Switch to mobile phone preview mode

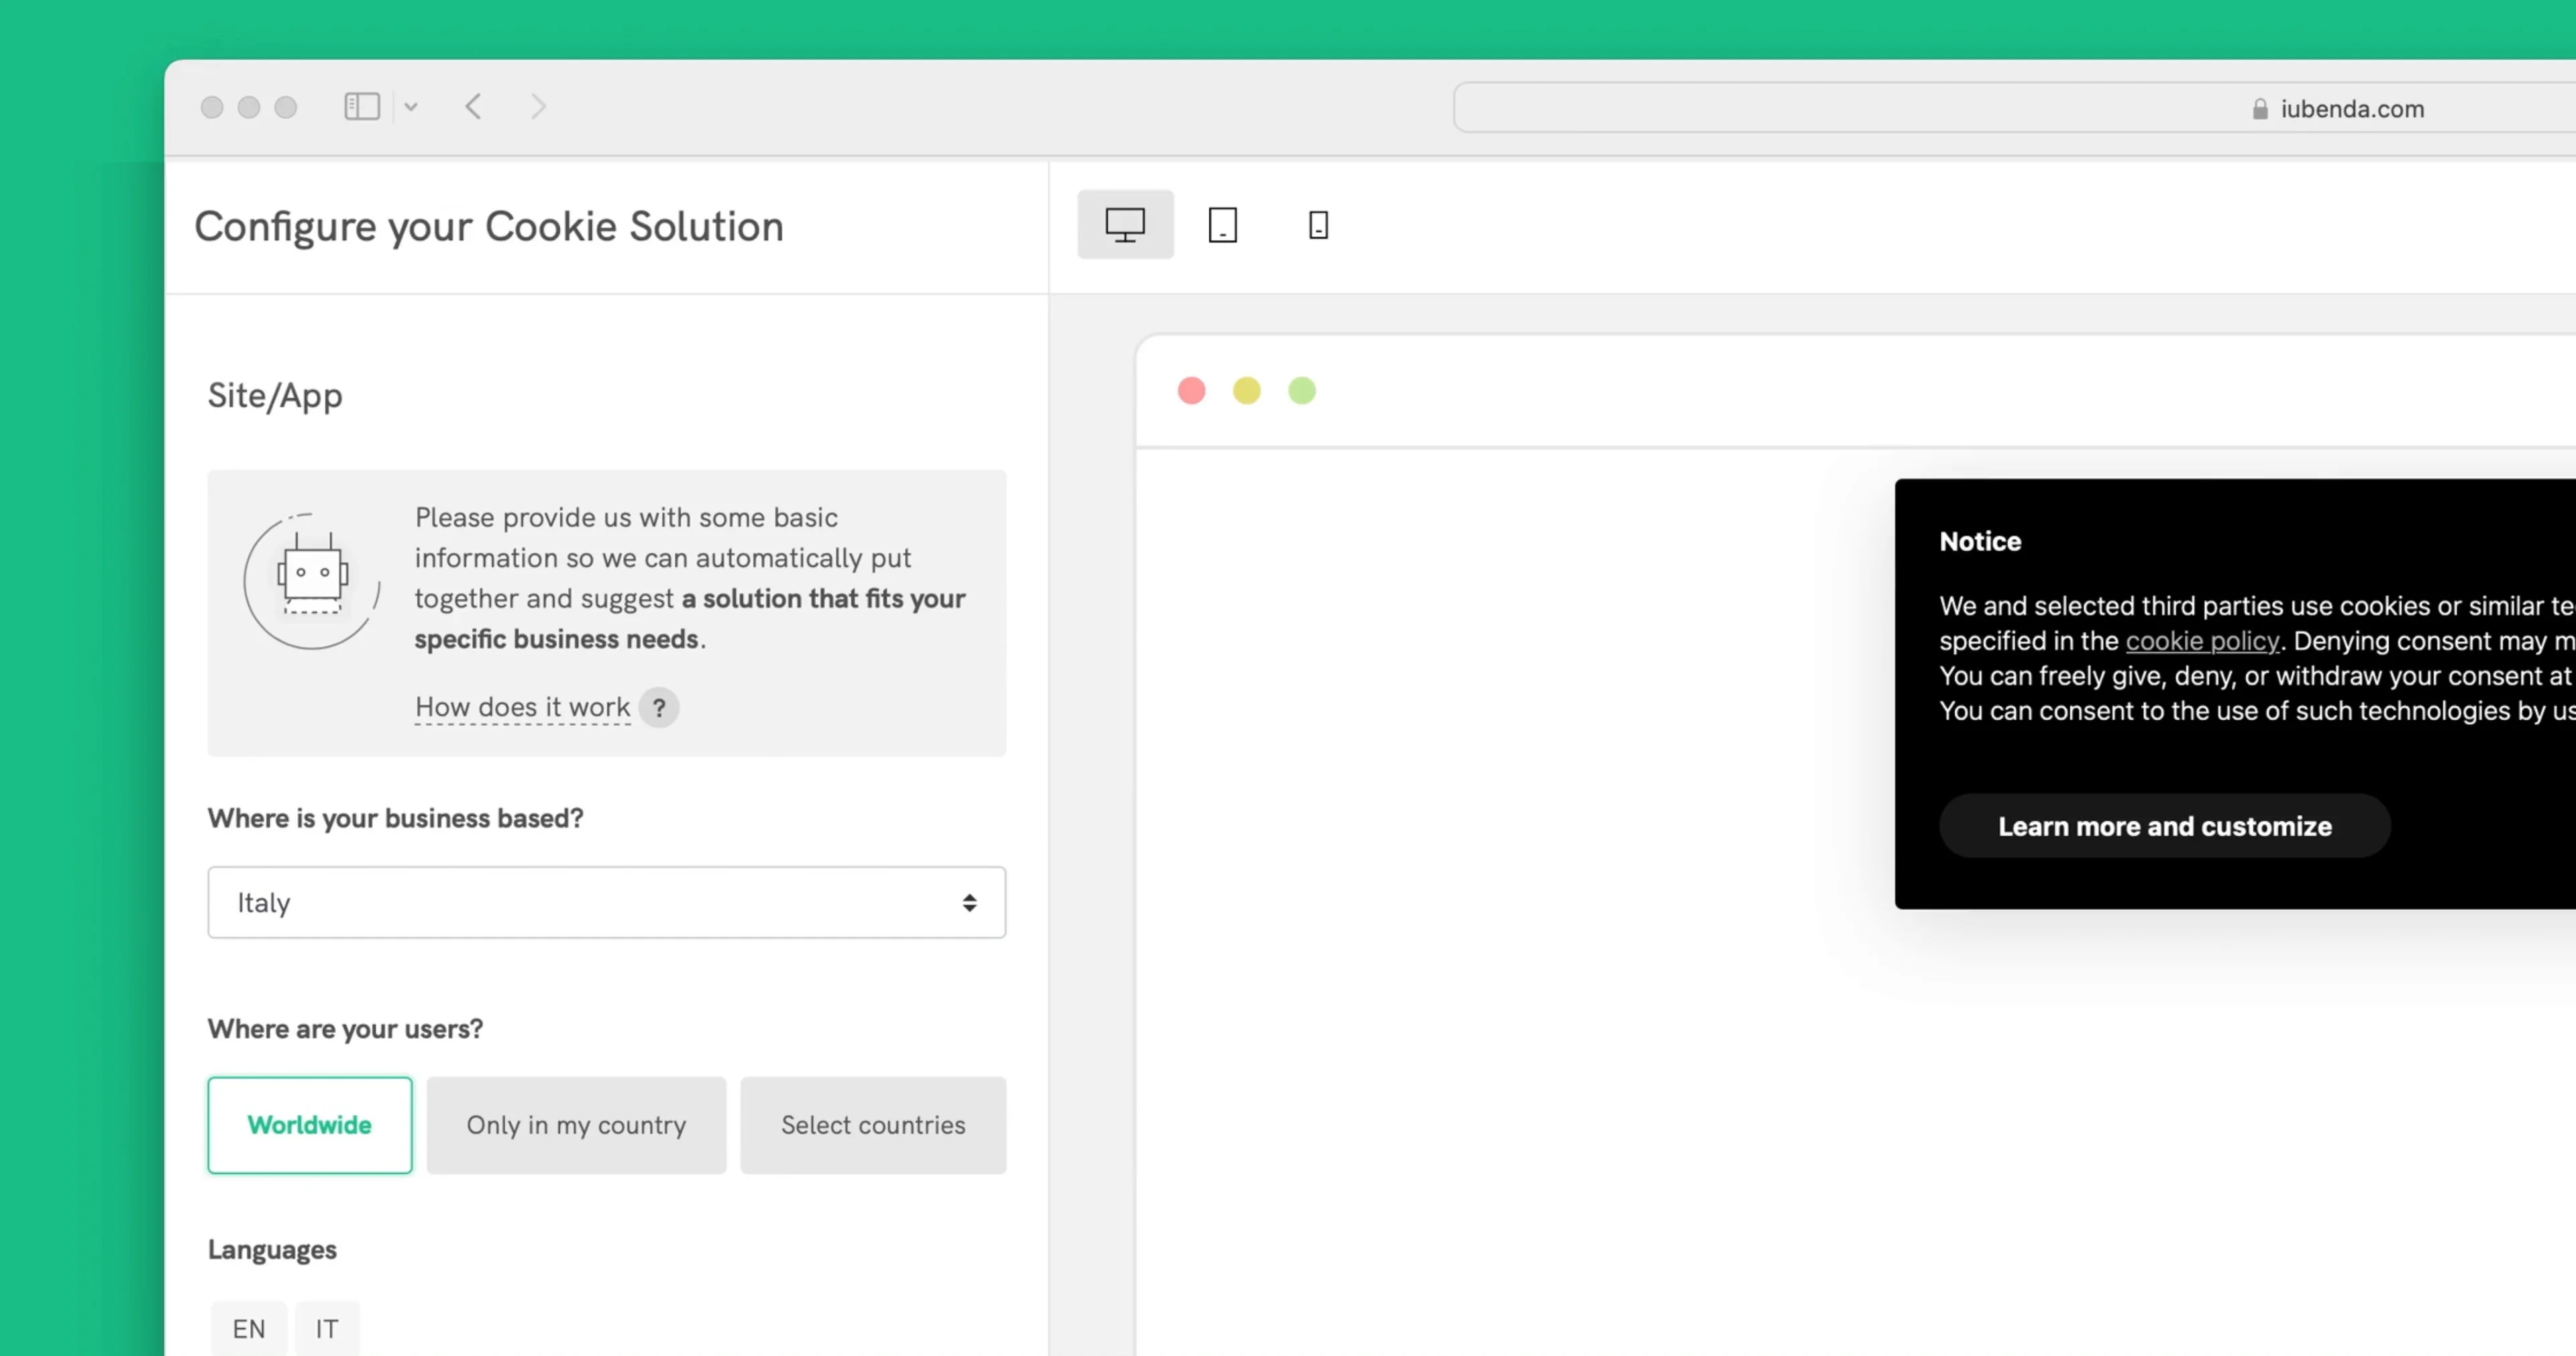(1318, 224)
